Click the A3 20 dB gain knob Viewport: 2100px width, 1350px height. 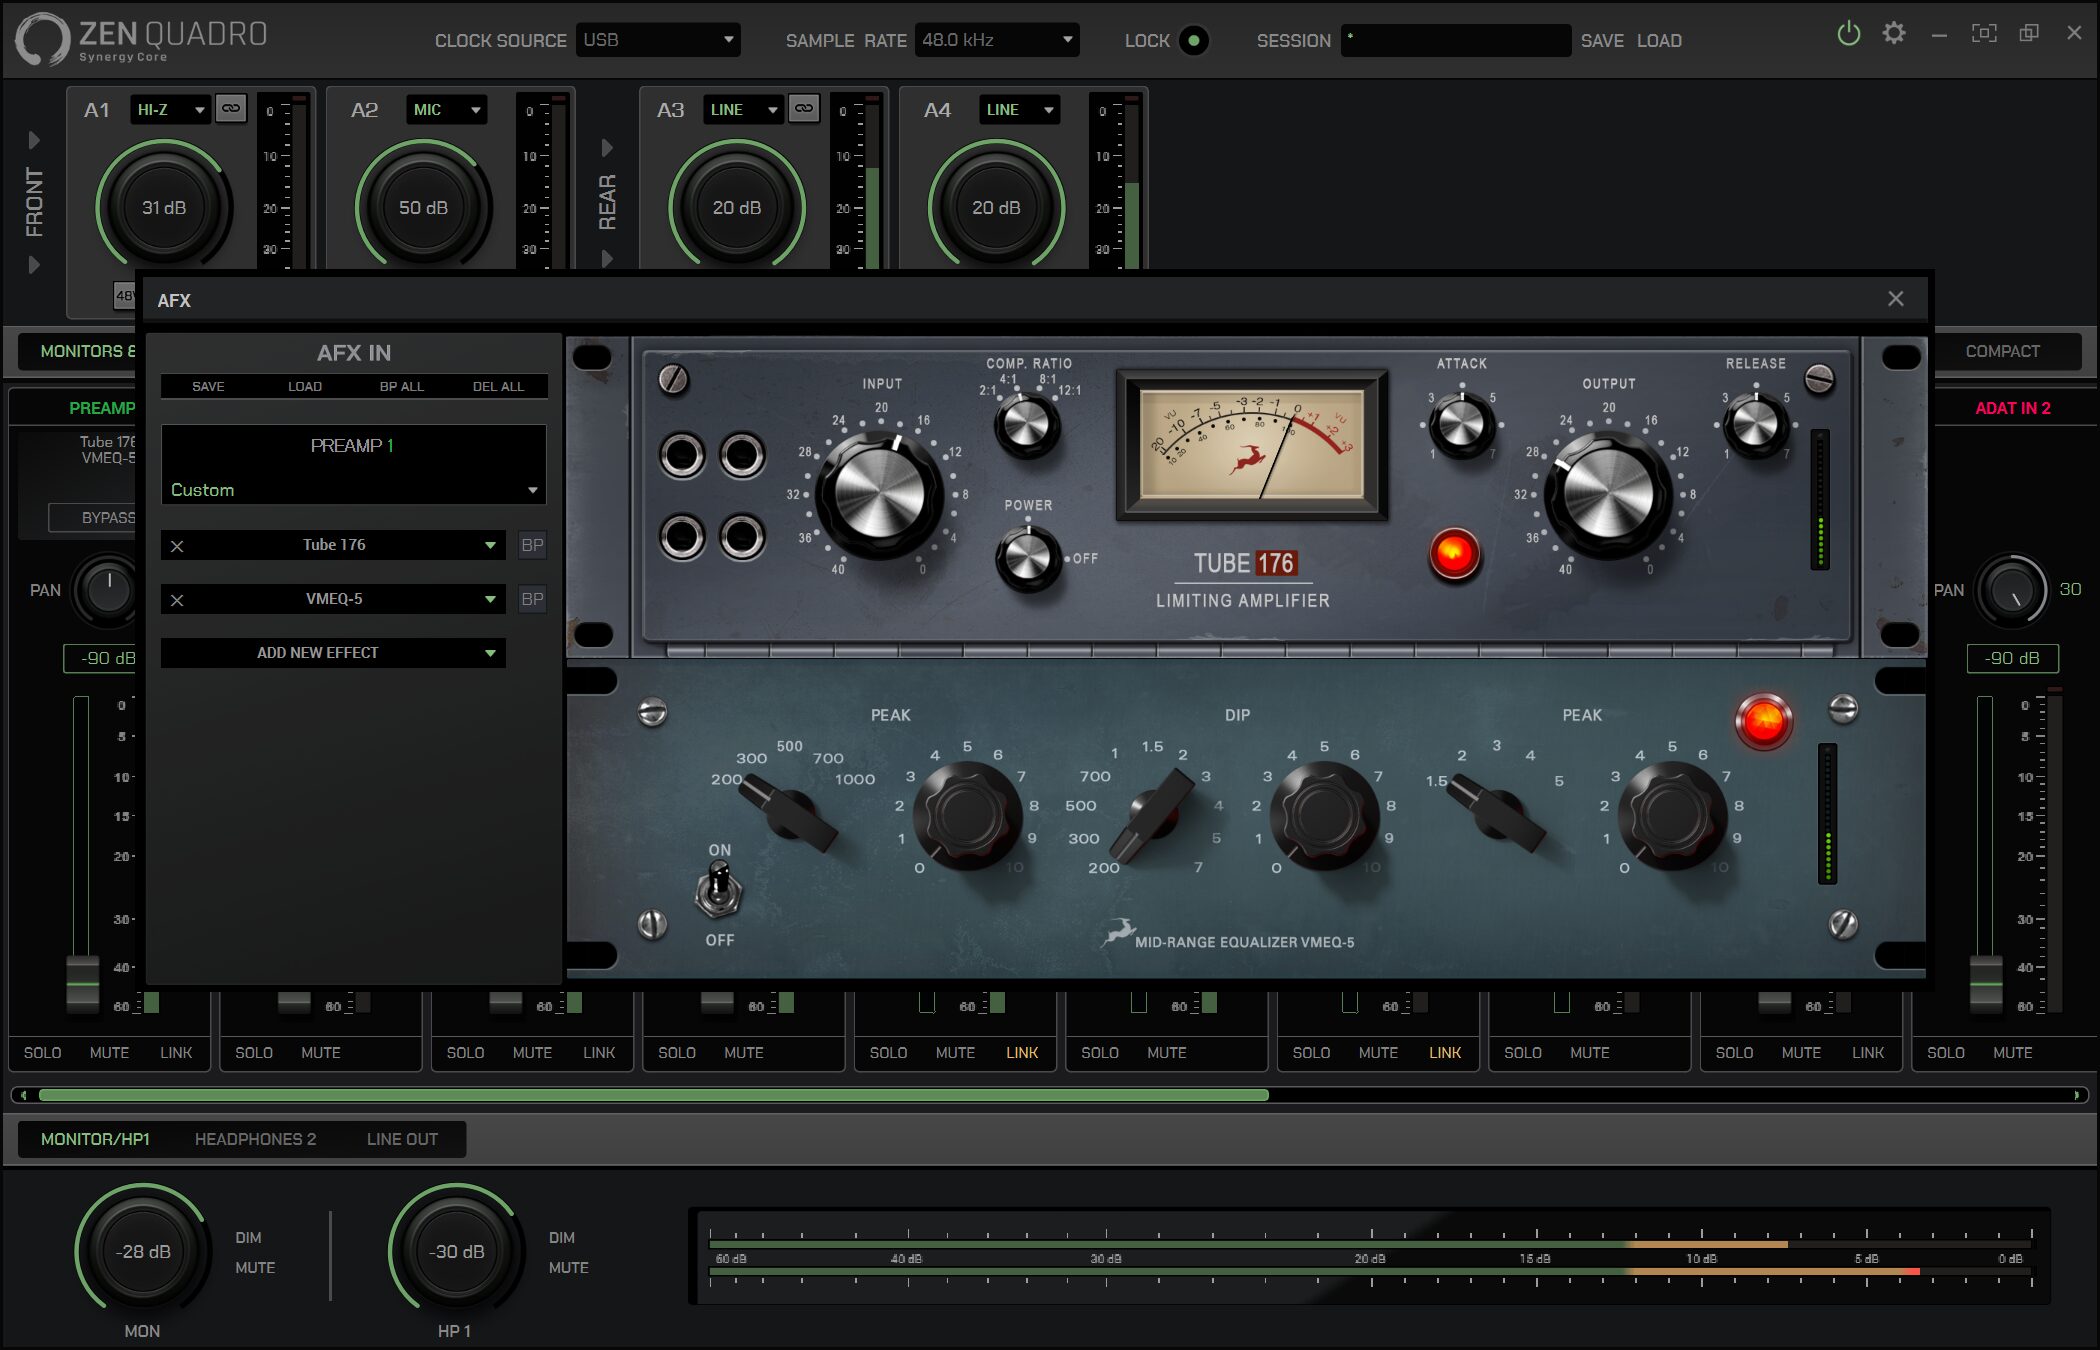click(x=737, y=208)
